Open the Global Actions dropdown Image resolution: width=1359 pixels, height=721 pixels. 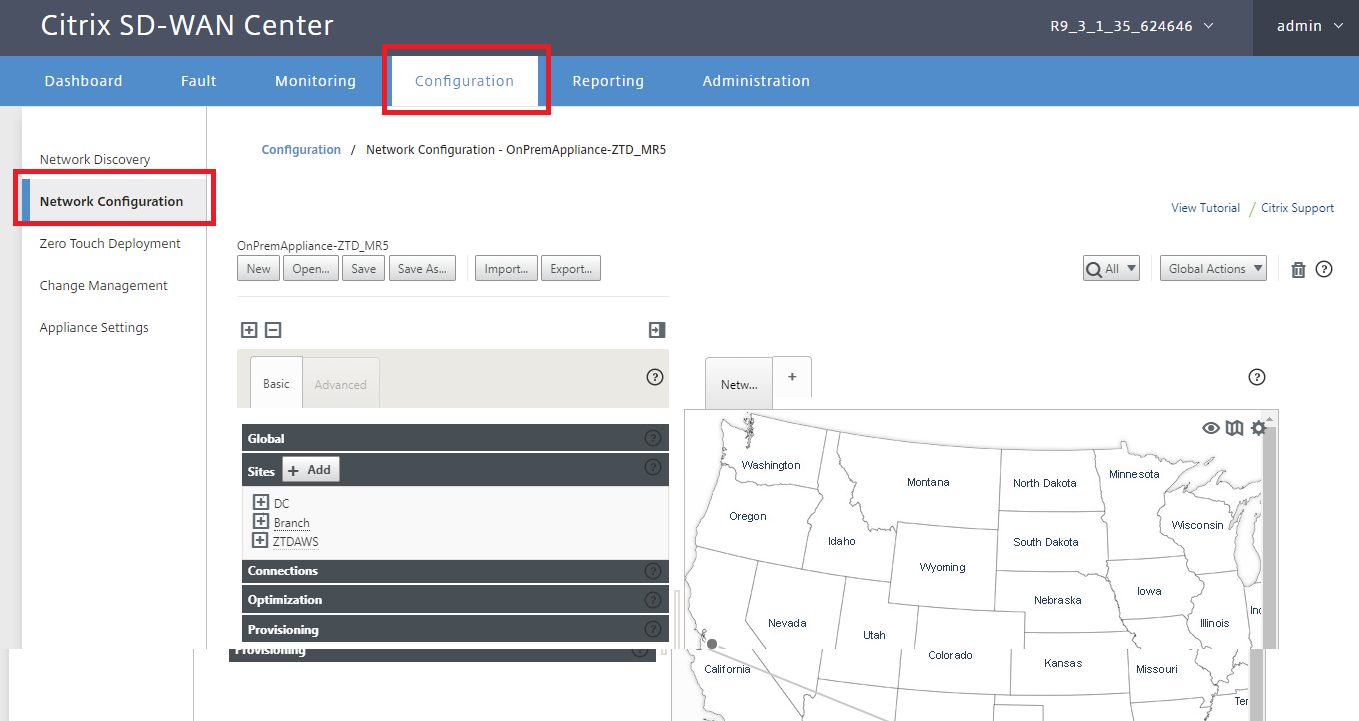(1213, 268)
